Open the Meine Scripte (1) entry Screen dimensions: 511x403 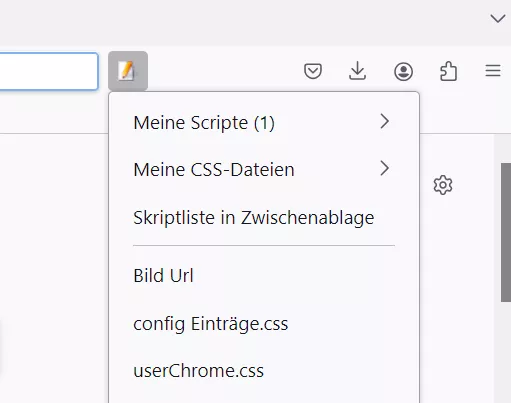pos(264,122)
